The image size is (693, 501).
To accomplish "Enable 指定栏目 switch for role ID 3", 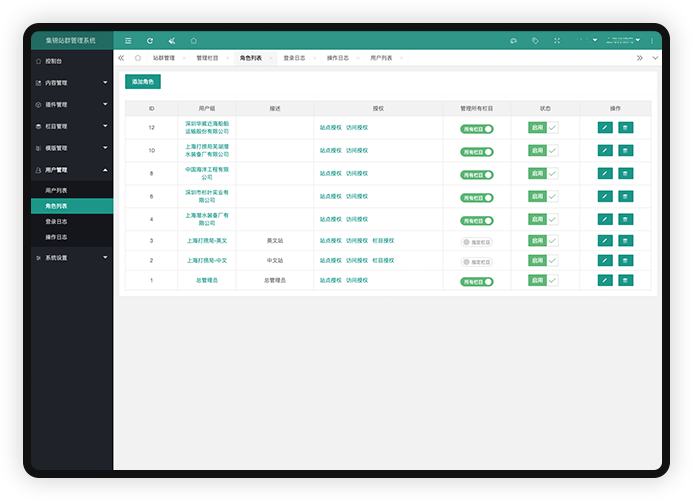I will pyautogui.click(x=477, y=242).
